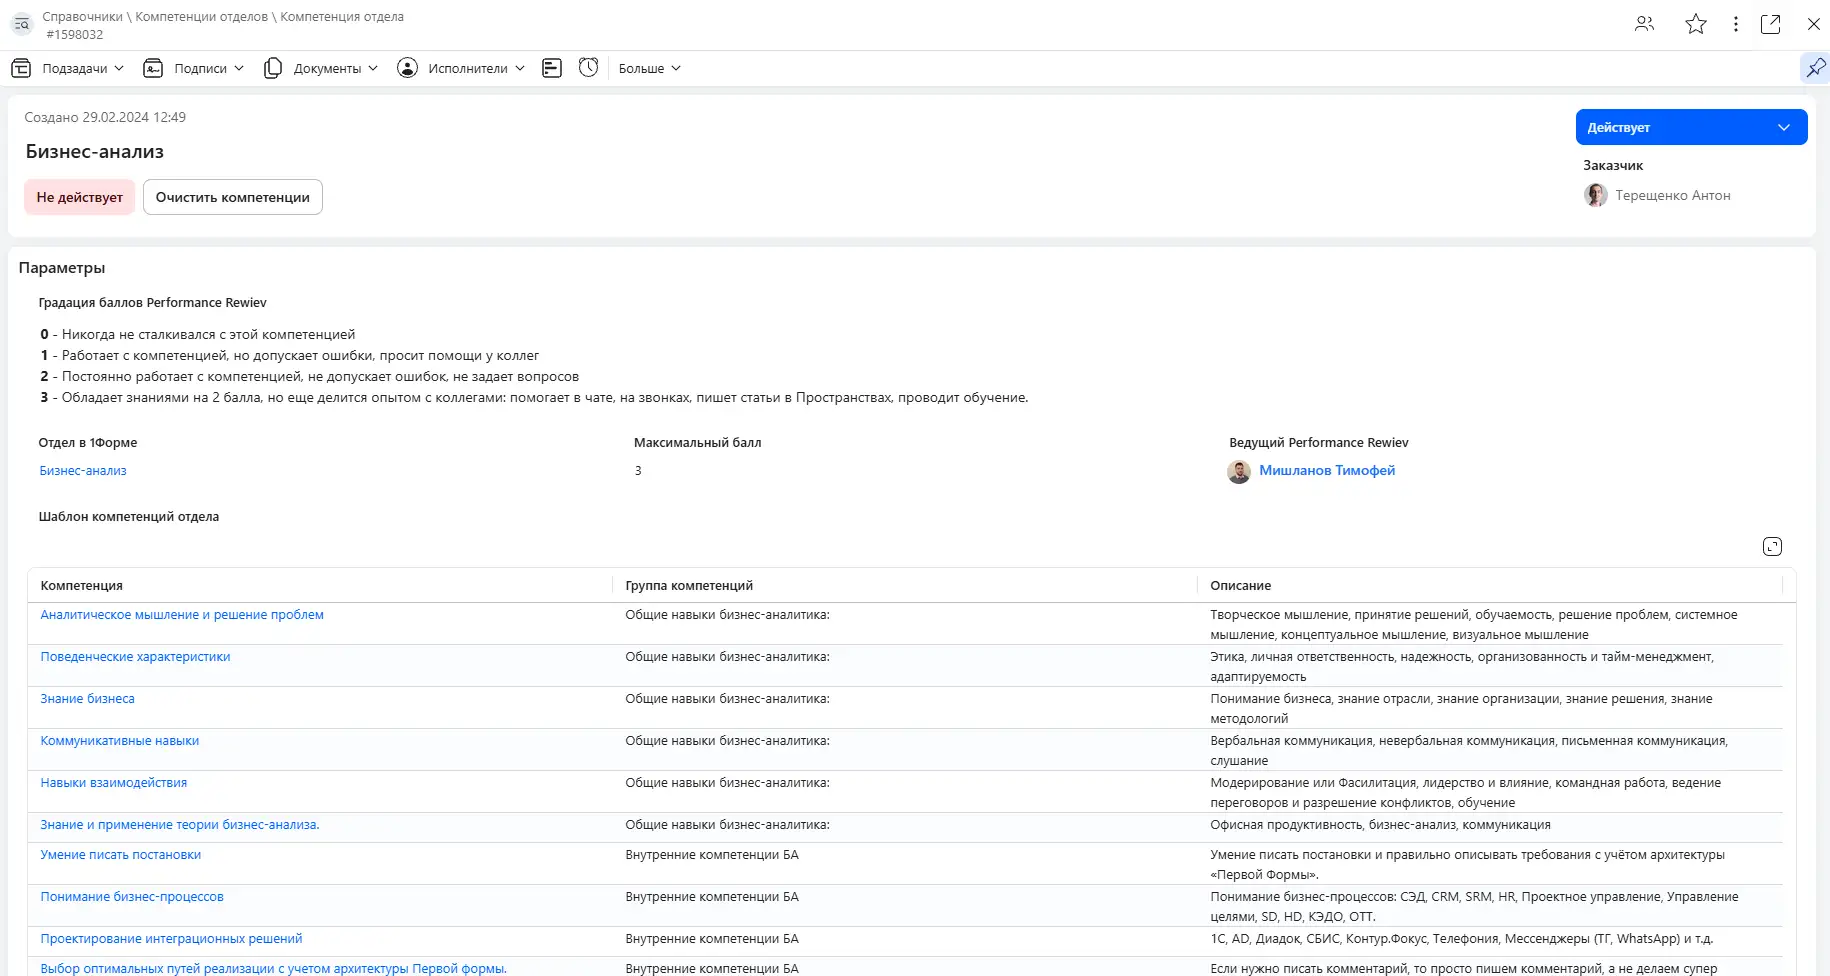This screenshot has height=976, width=1830.
Task: Click the Documents icon in toolbar
Action: (273, 68)
